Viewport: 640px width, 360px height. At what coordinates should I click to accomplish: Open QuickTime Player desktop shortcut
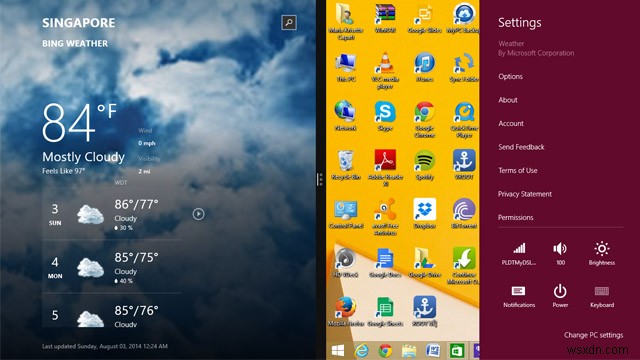(464, 120)
